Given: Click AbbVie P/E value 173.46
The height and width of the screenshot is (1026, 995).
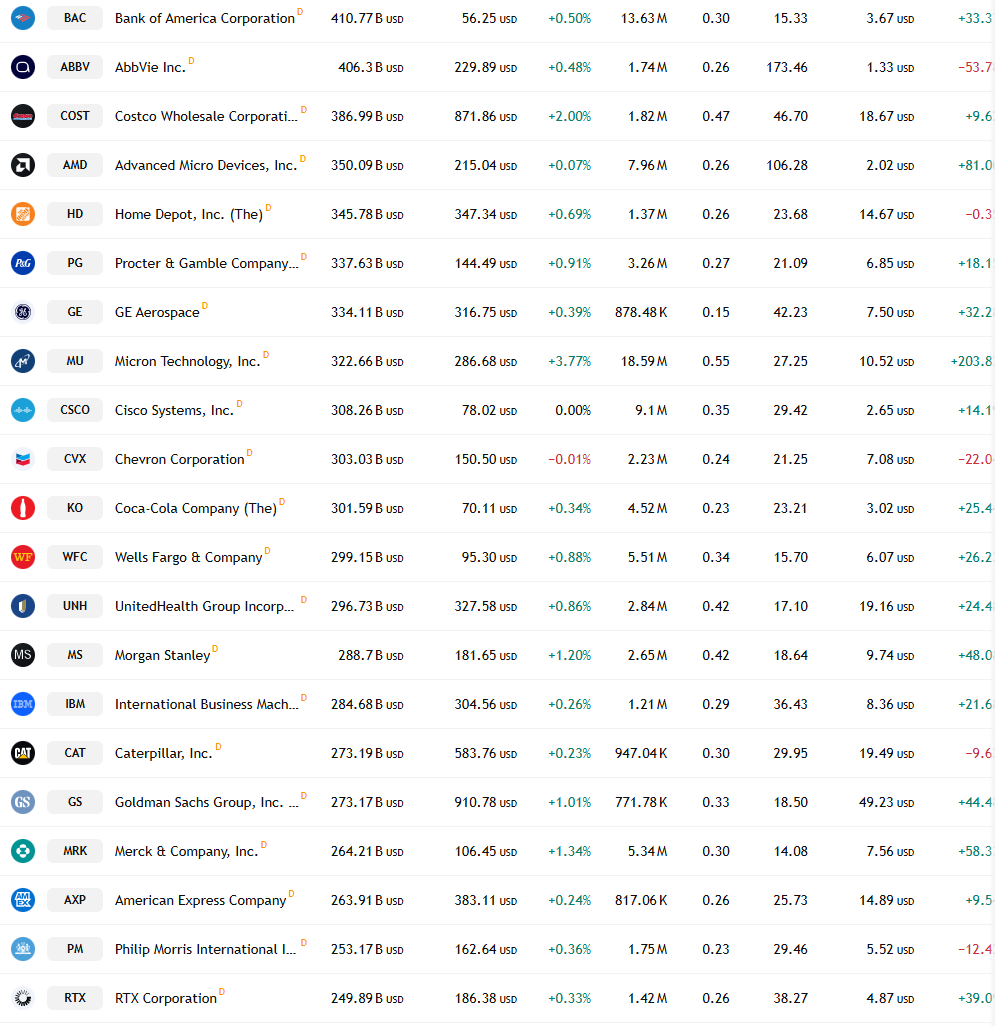Looking at the screenshot, I should coord(787,67).
